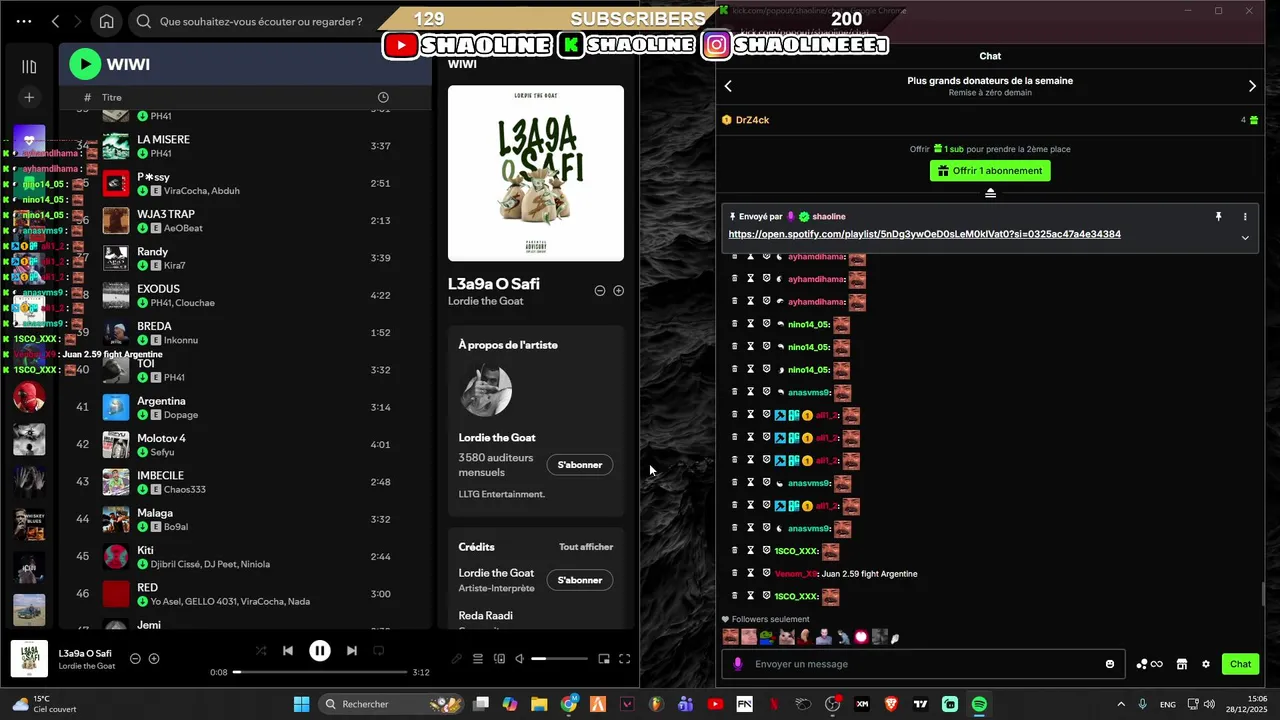
Task: Go back to the previous track
Action: (x=288, y=651)
